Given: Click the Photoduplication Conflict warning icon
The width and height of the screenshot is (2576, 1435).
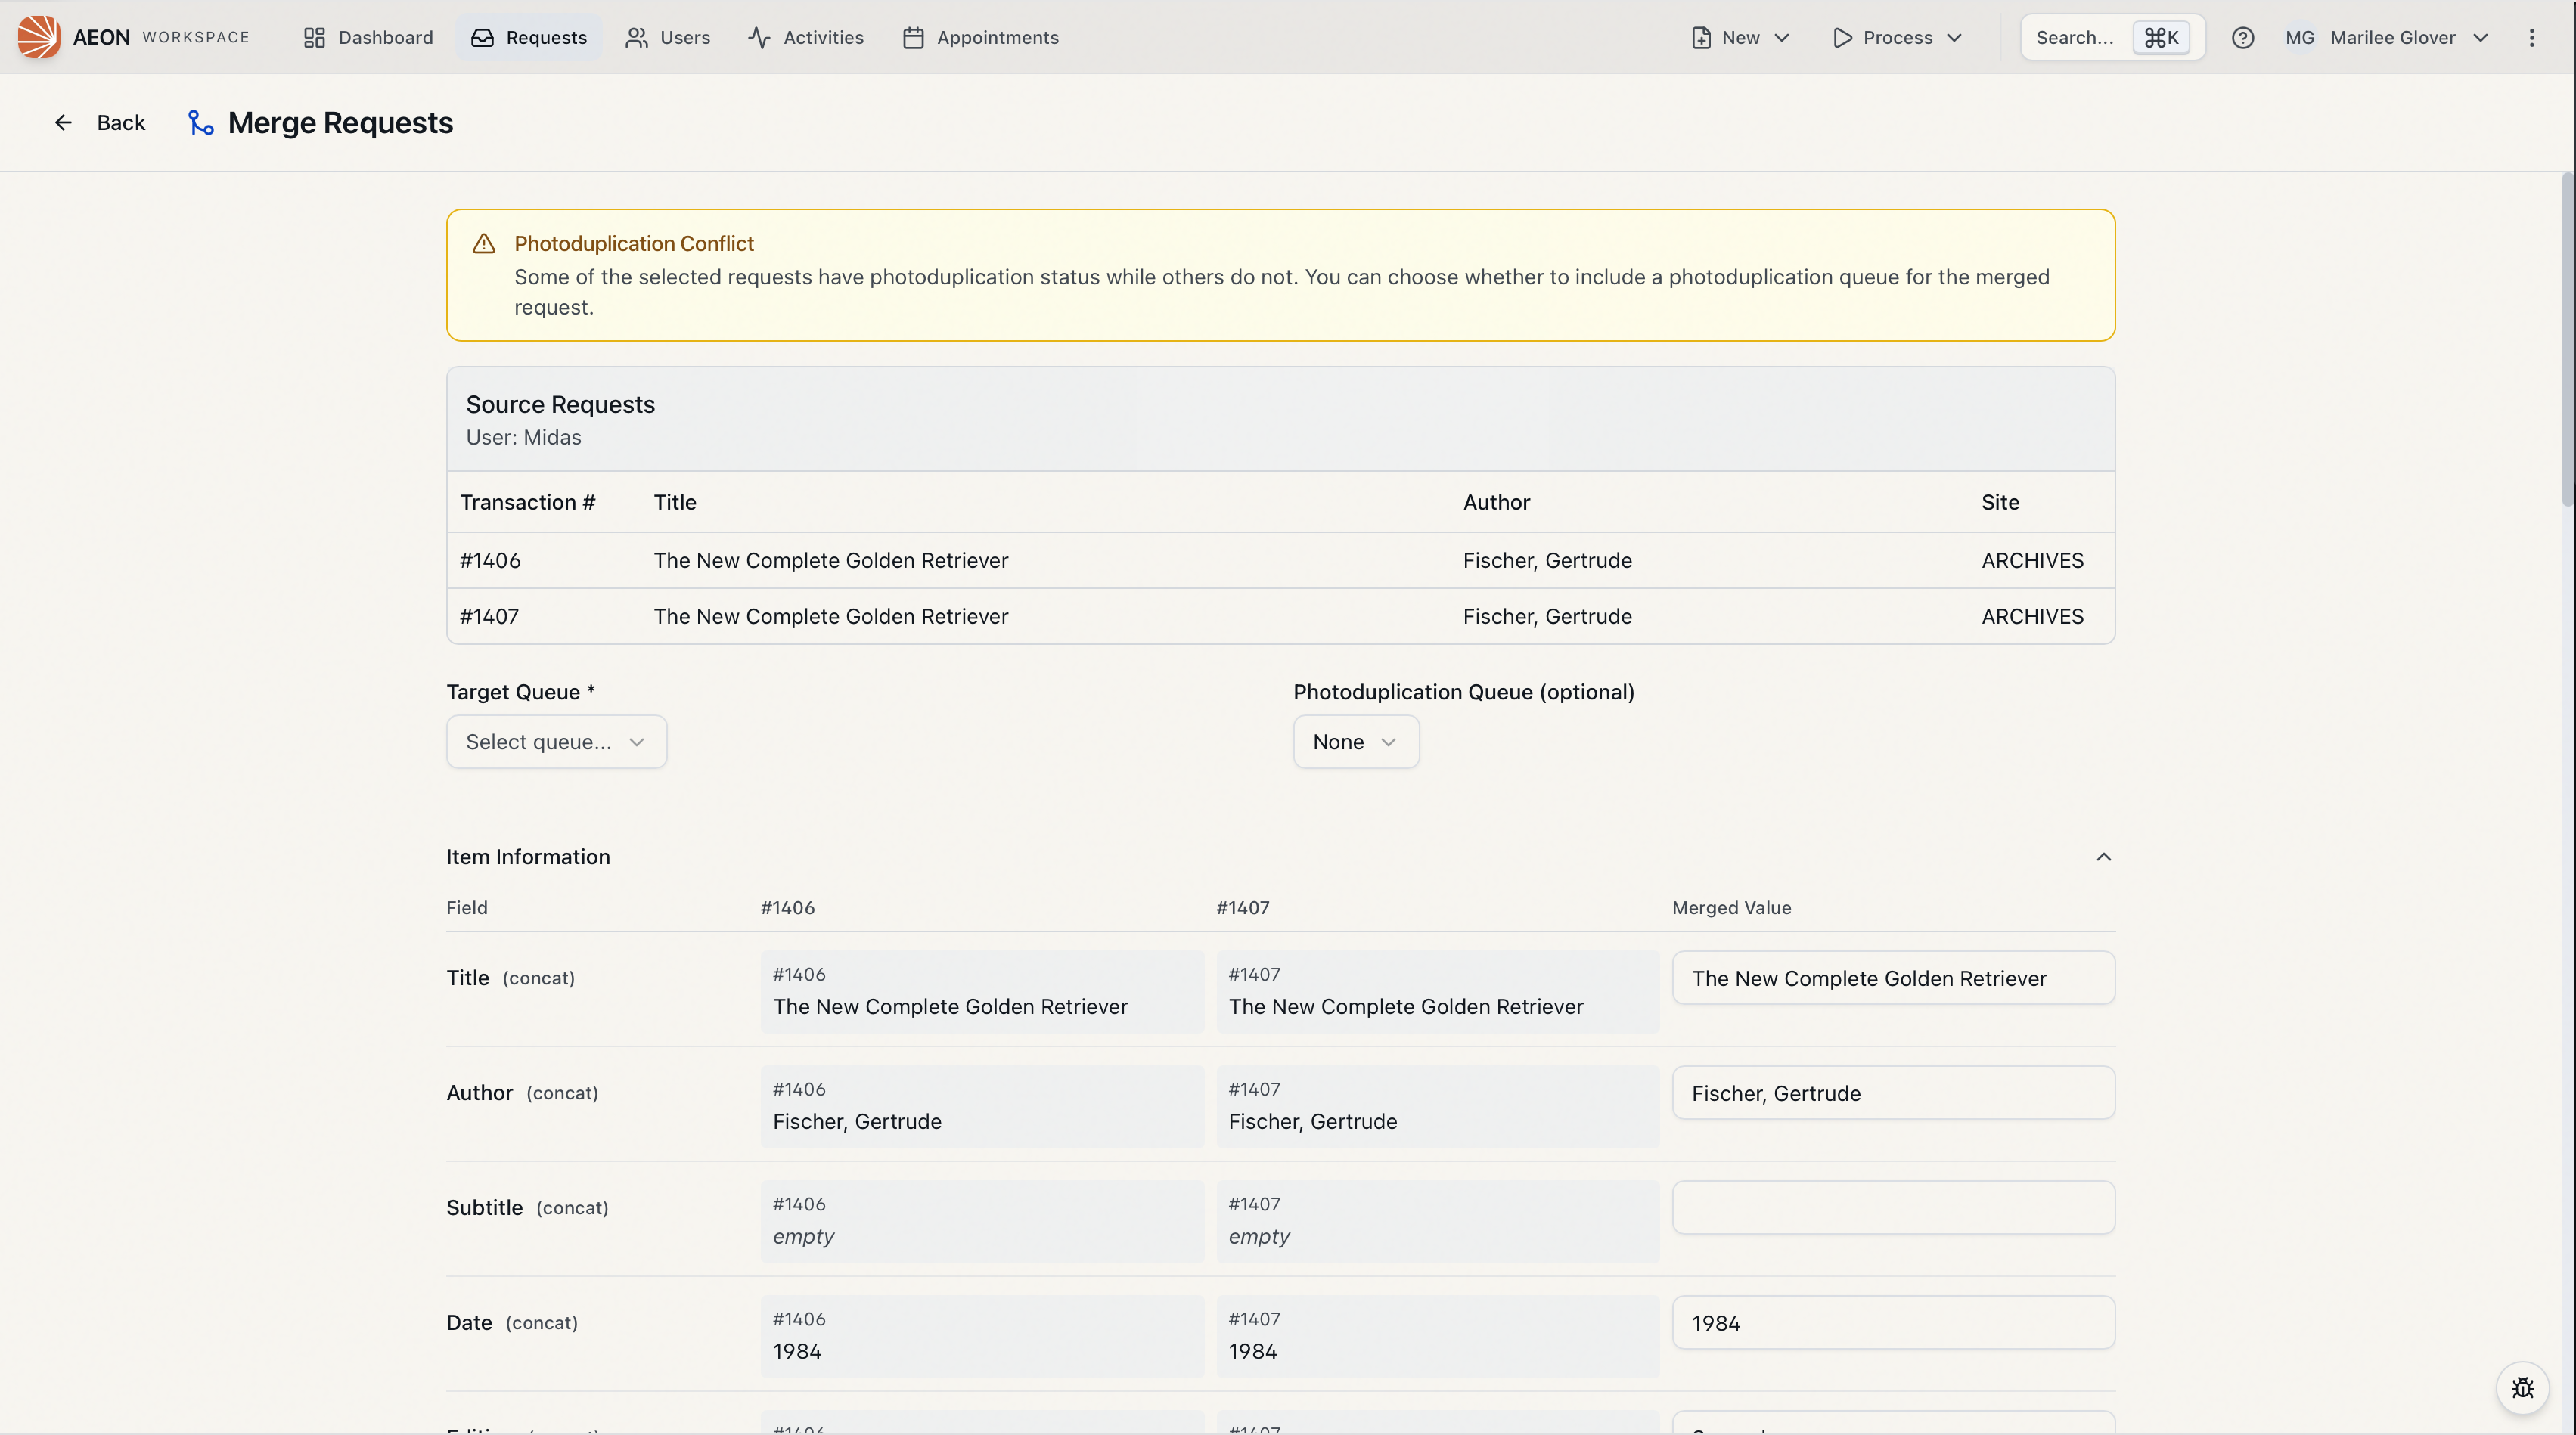Looking at the screenshot, I should tap(484, 243).
